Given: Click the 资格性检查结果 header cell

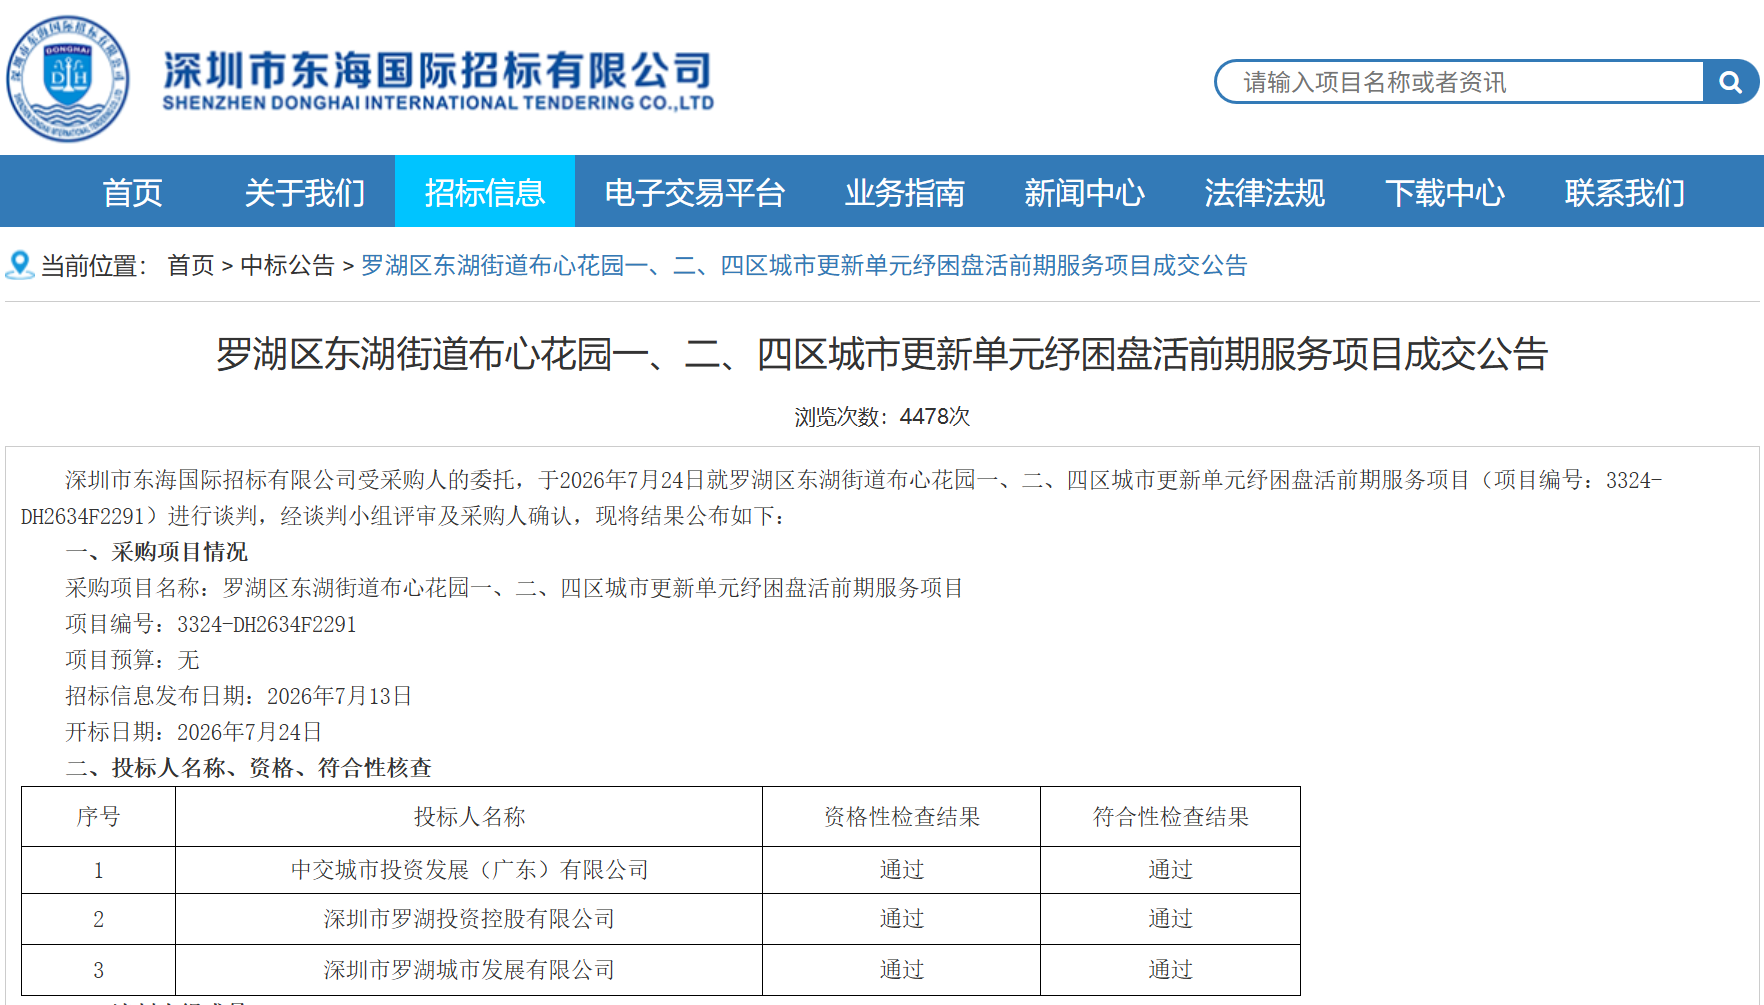Looking at the screenshot, I should 902,817.
